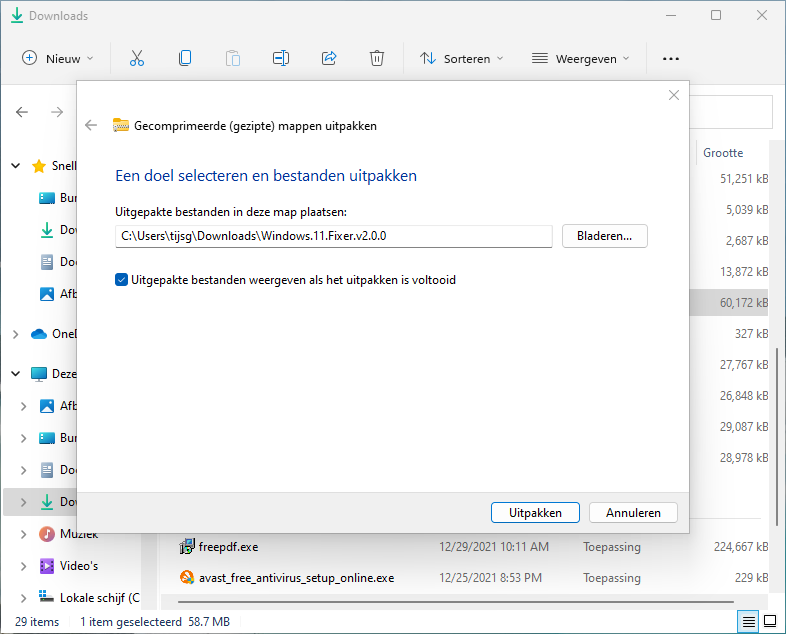This screenshot has height=634, width=786.
Task: Click the back arrow in extract dialog
Action: [x=91, y=125]
